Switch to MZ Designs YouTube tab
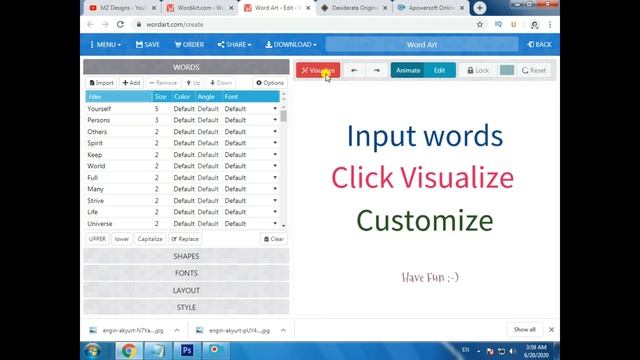The image size is (640, 360). [123, 8]
